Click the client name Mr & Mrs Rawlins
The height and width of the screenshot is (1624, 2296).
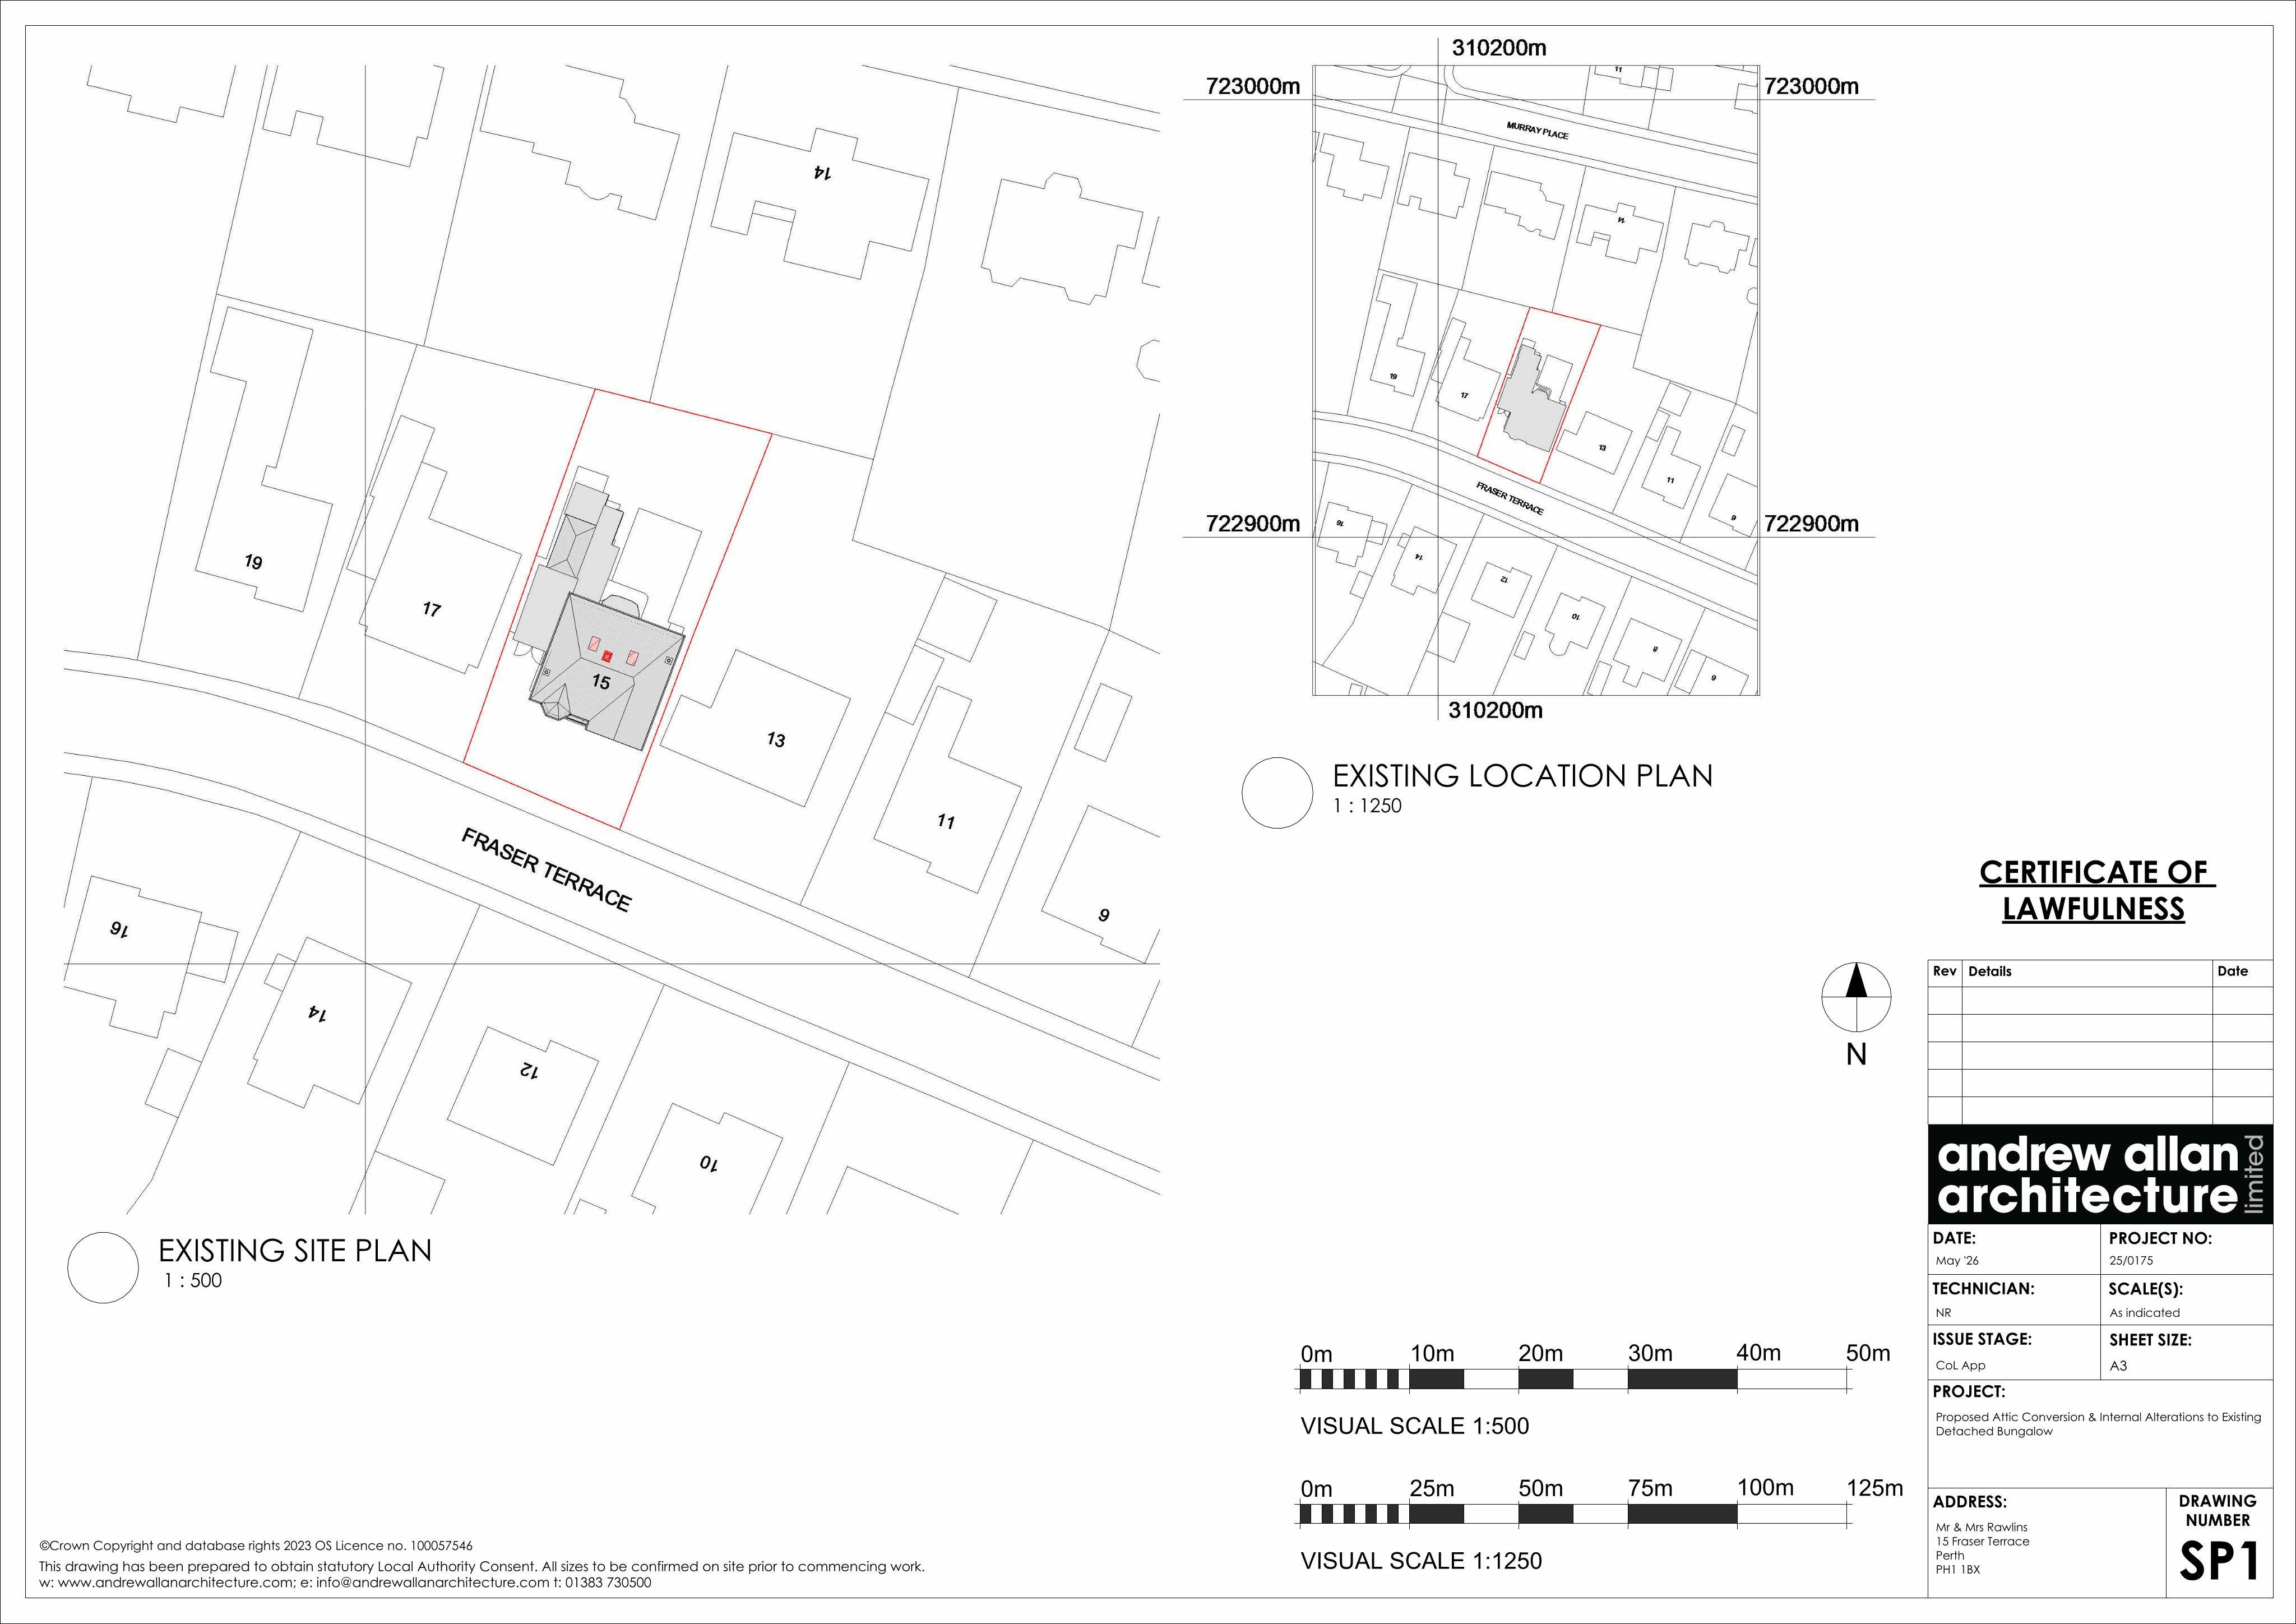point(1981,1527)
